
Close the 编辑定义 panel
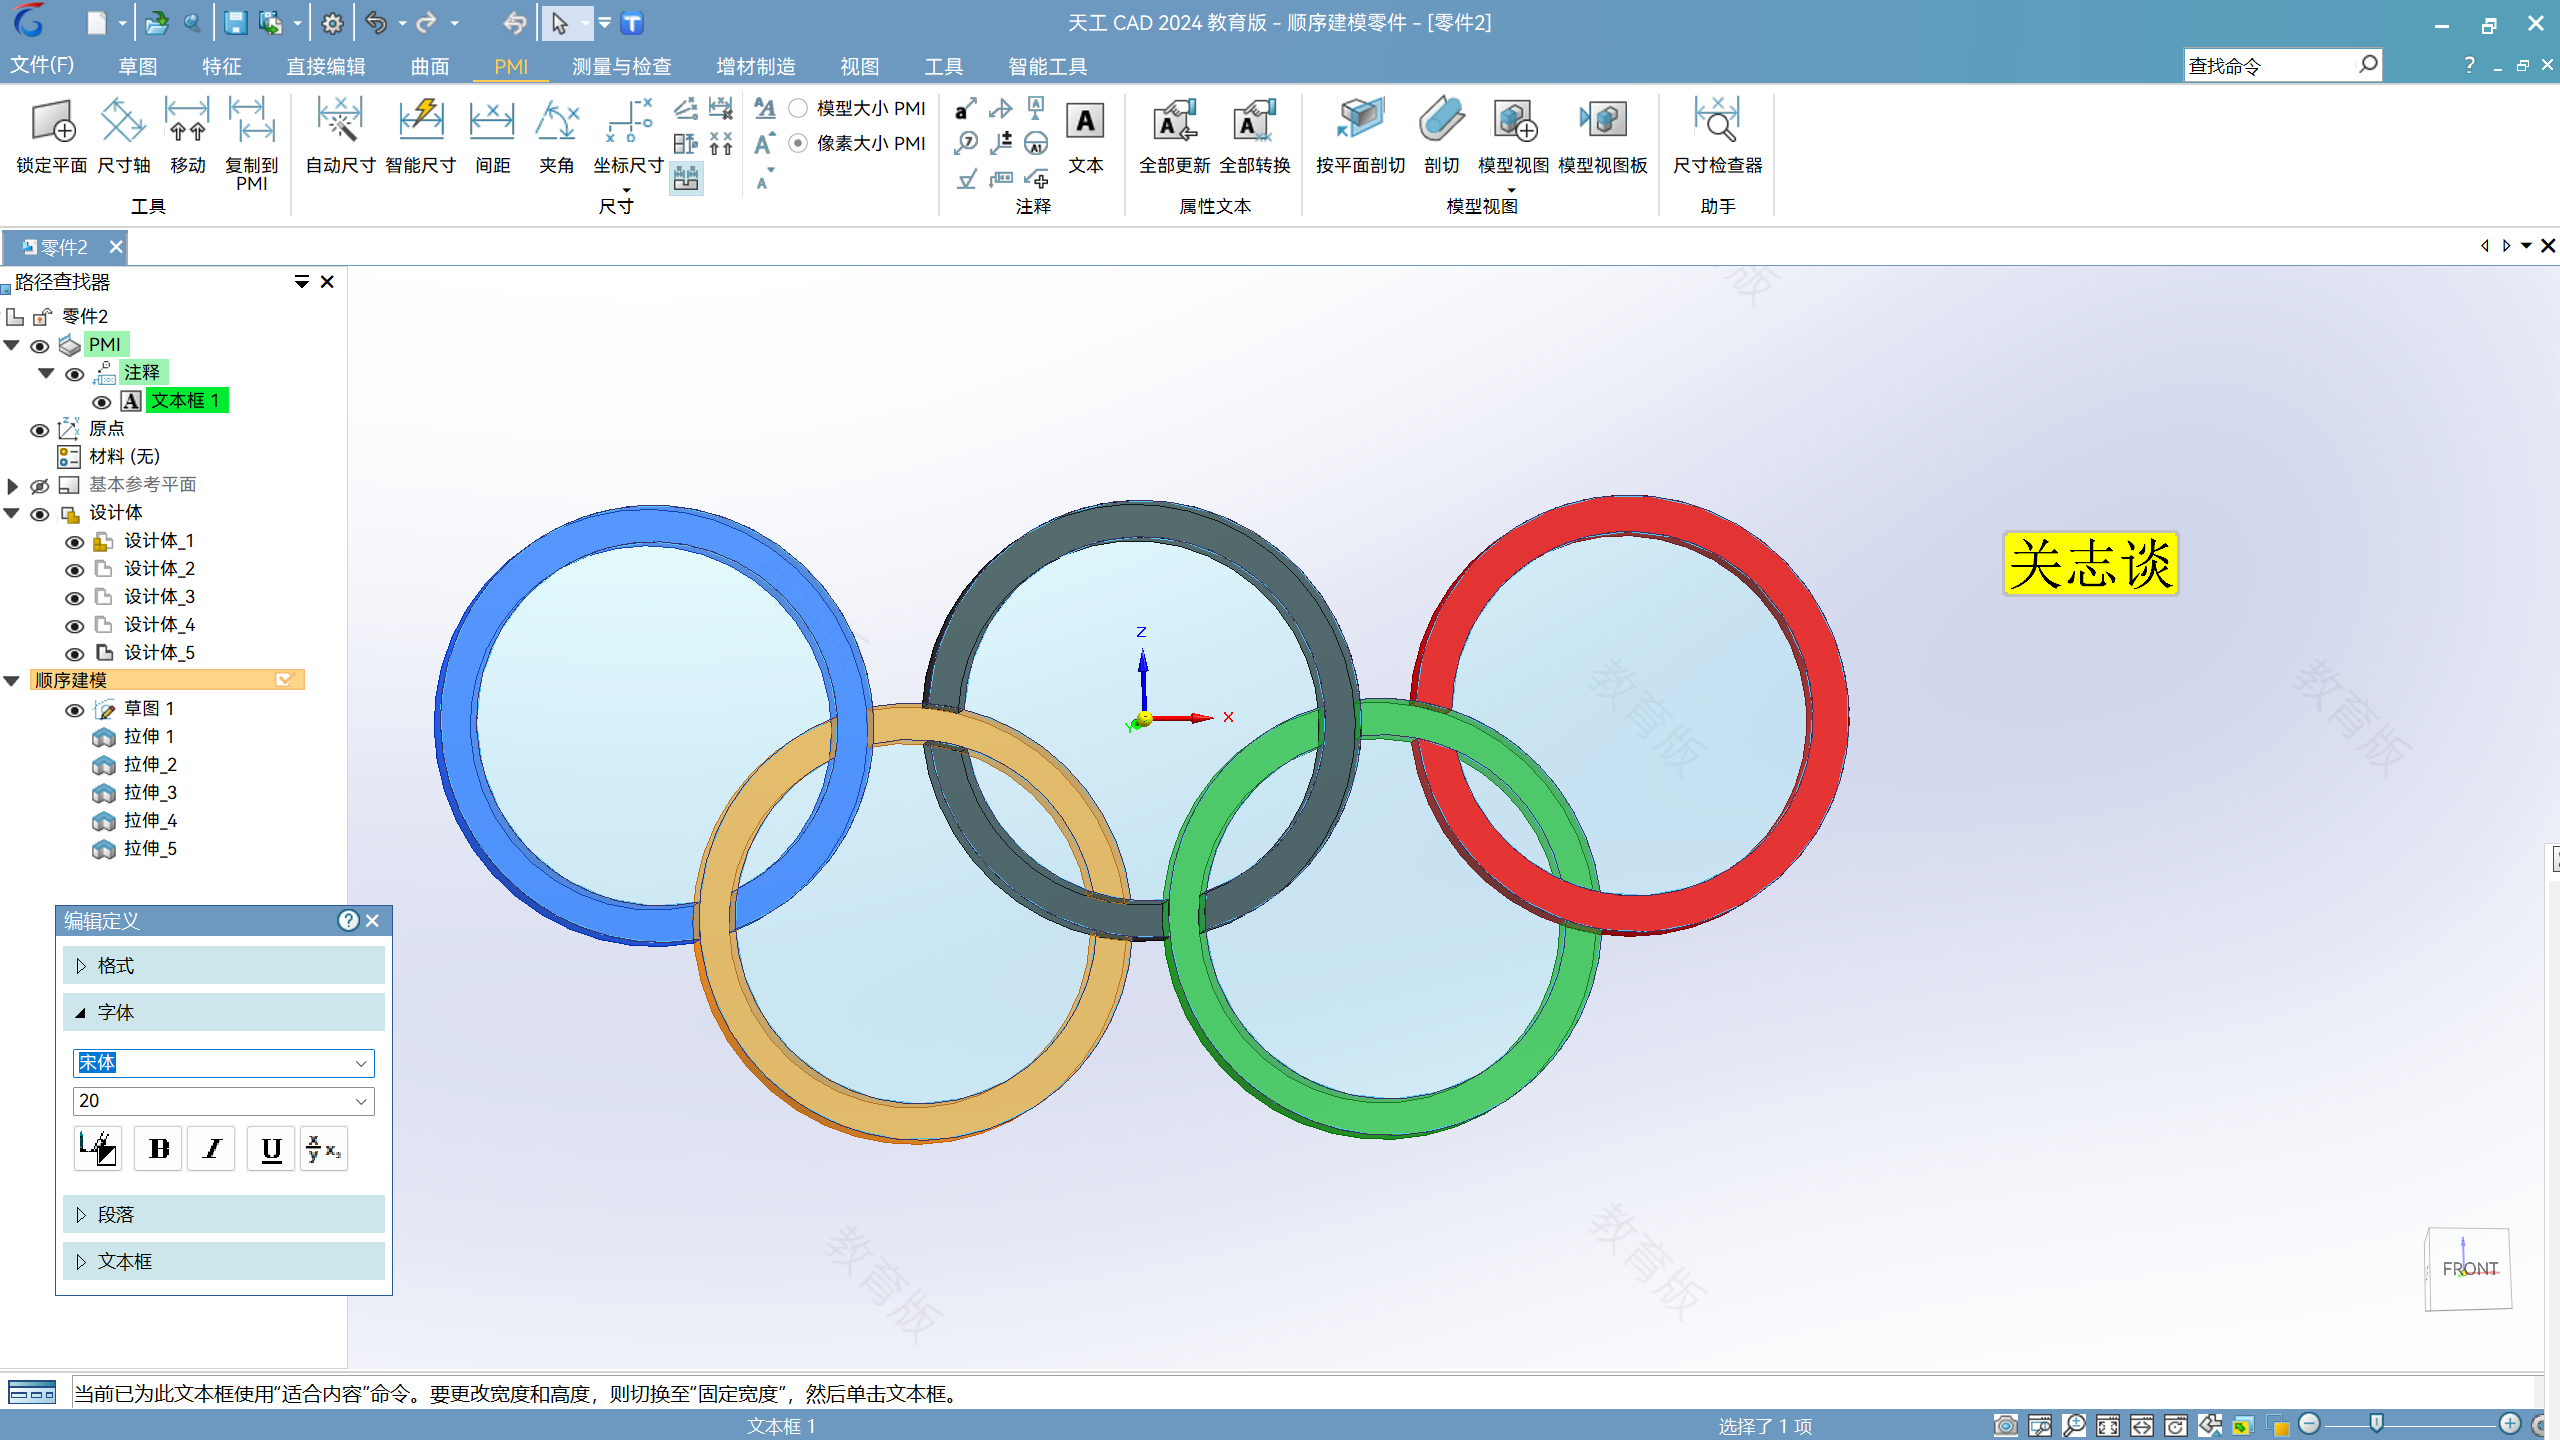[x=372, y=920]
